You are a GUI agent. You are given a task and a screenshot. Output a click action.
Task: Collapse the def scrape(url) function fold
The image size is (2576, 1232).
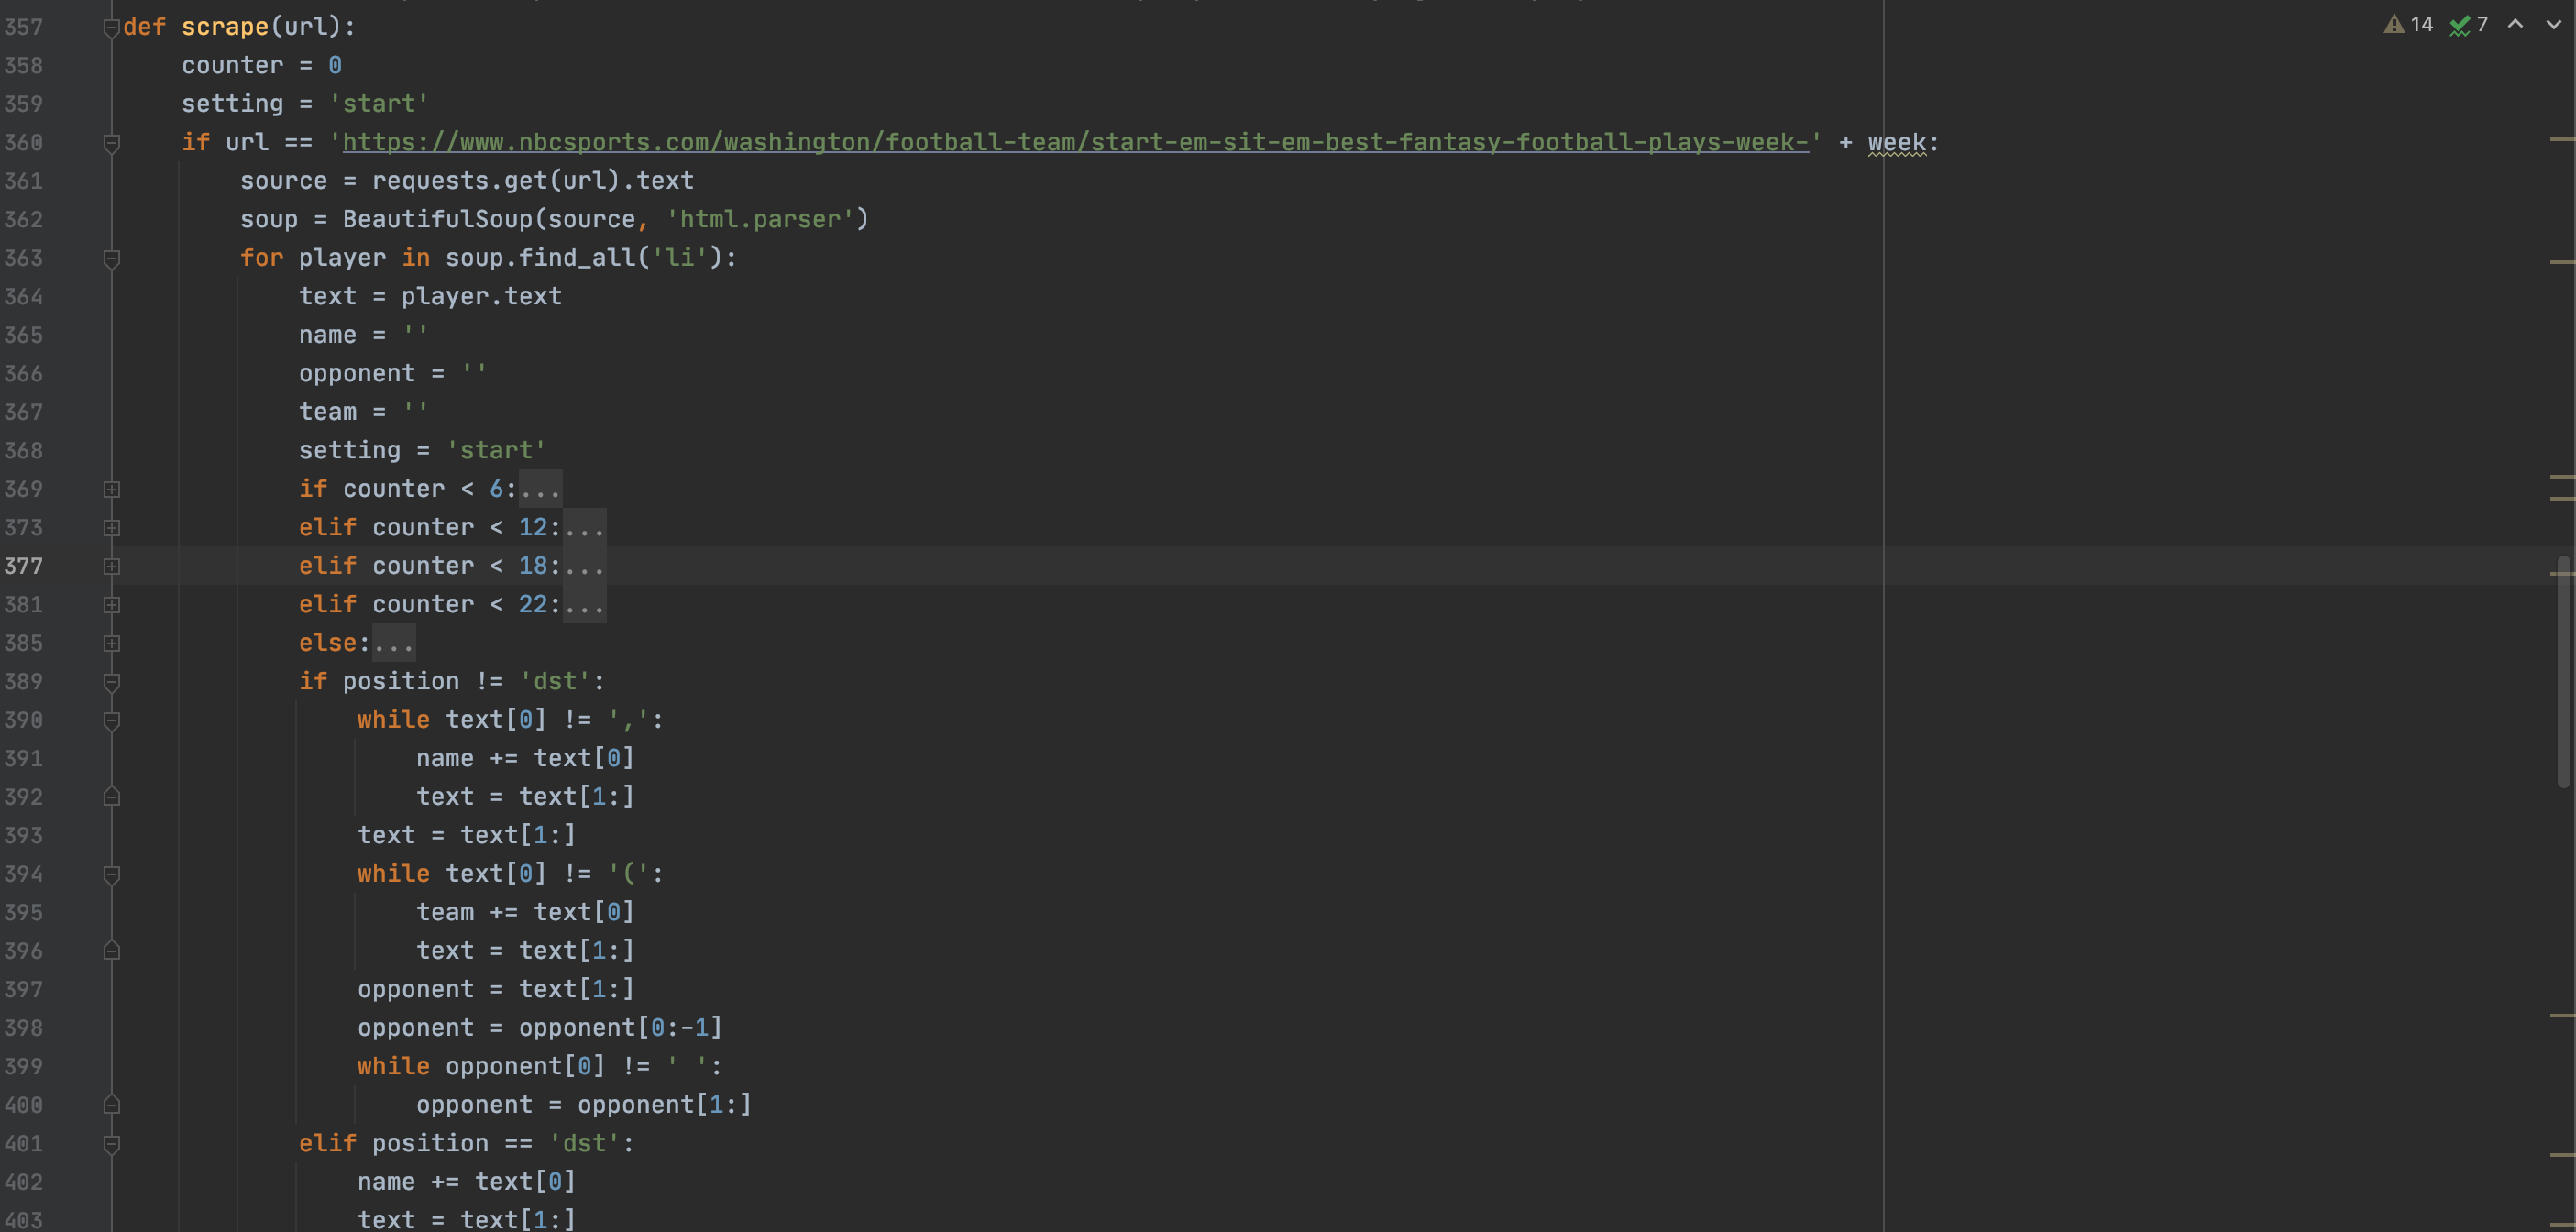tap(112, 28)
